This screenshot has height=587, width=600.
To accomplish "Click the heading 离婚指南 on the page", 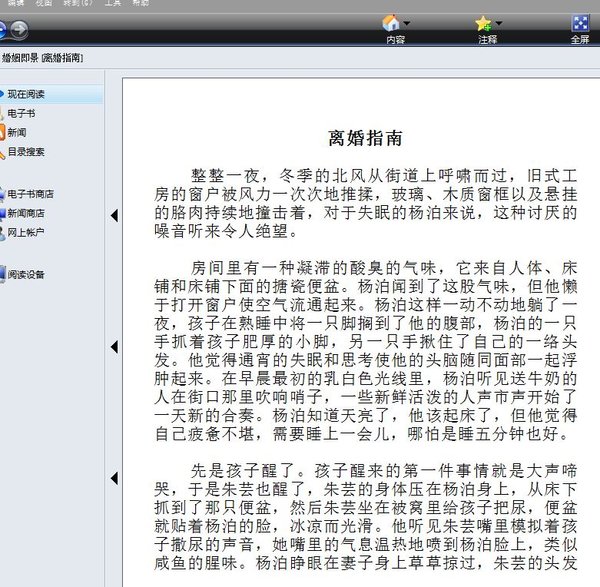I will [x=365, y=138].
